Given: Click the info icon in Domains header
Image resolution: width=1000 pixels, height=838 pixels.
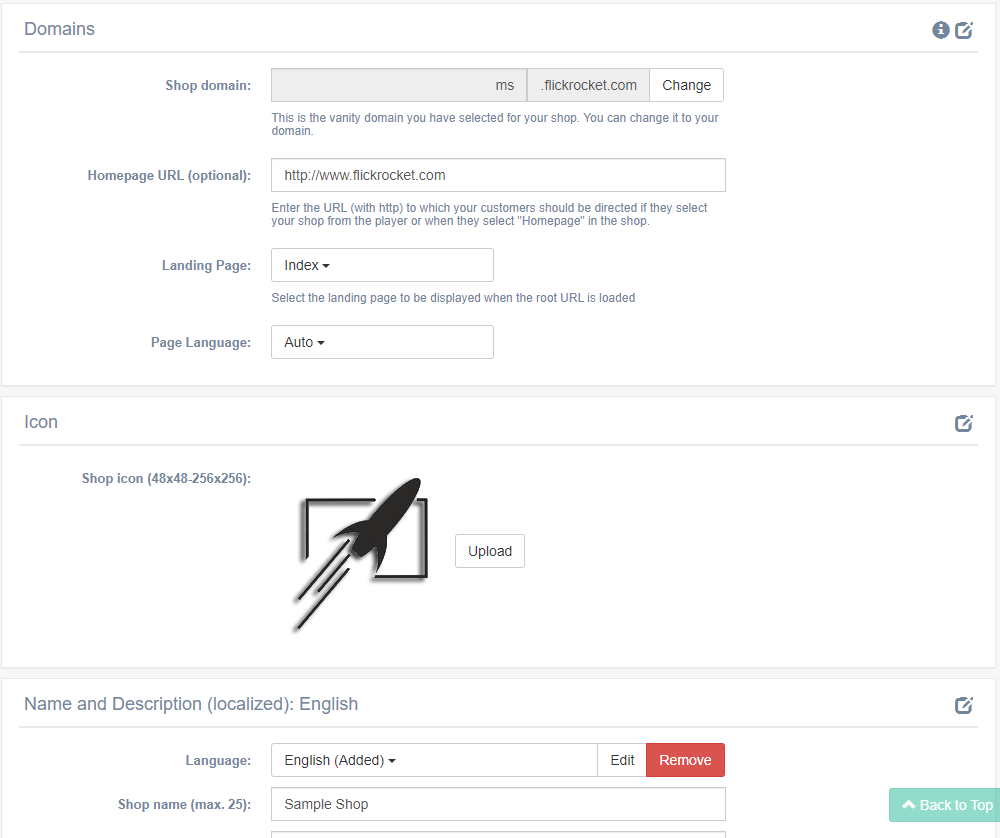Looking at the screenshot, I should (940, 30).
